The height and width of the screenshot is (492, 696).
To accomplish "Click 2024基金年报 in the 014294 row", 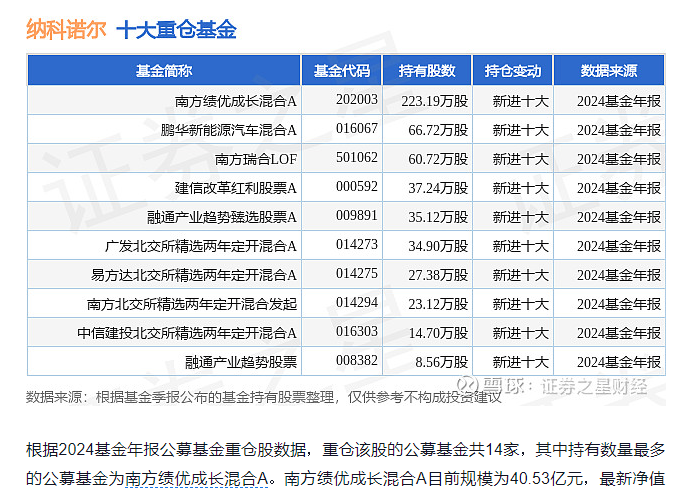I will (x=619, y=304).
